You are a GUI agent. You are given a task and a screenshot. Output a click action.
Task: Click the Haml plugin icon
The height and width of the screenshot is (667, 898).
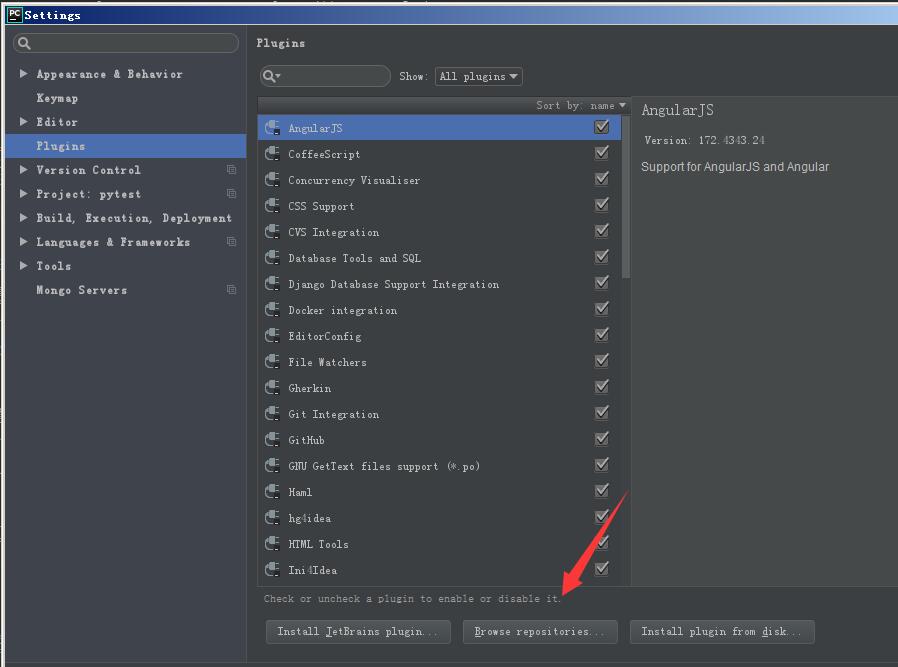(272, 491)
